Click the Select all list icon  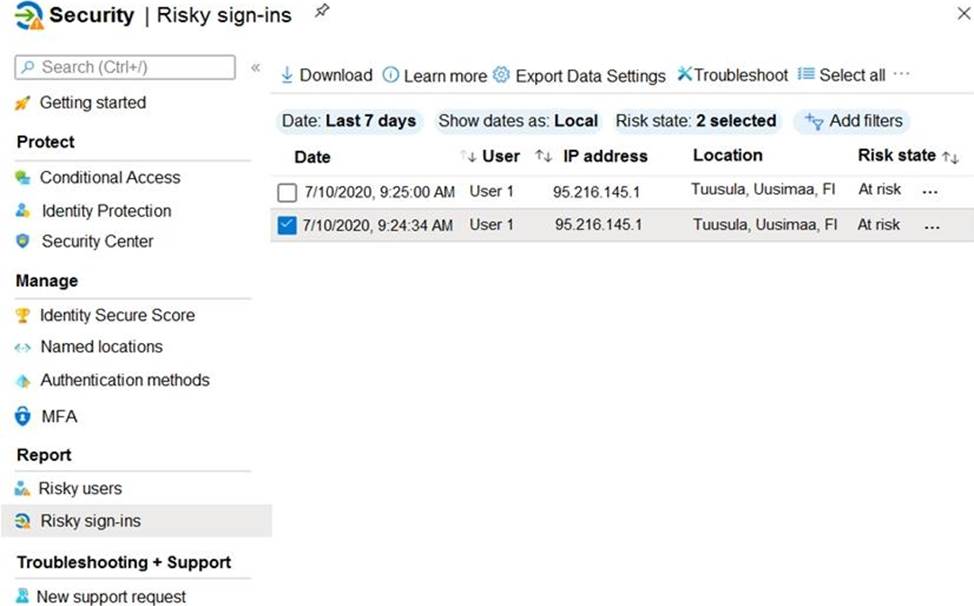pos(806,75)
